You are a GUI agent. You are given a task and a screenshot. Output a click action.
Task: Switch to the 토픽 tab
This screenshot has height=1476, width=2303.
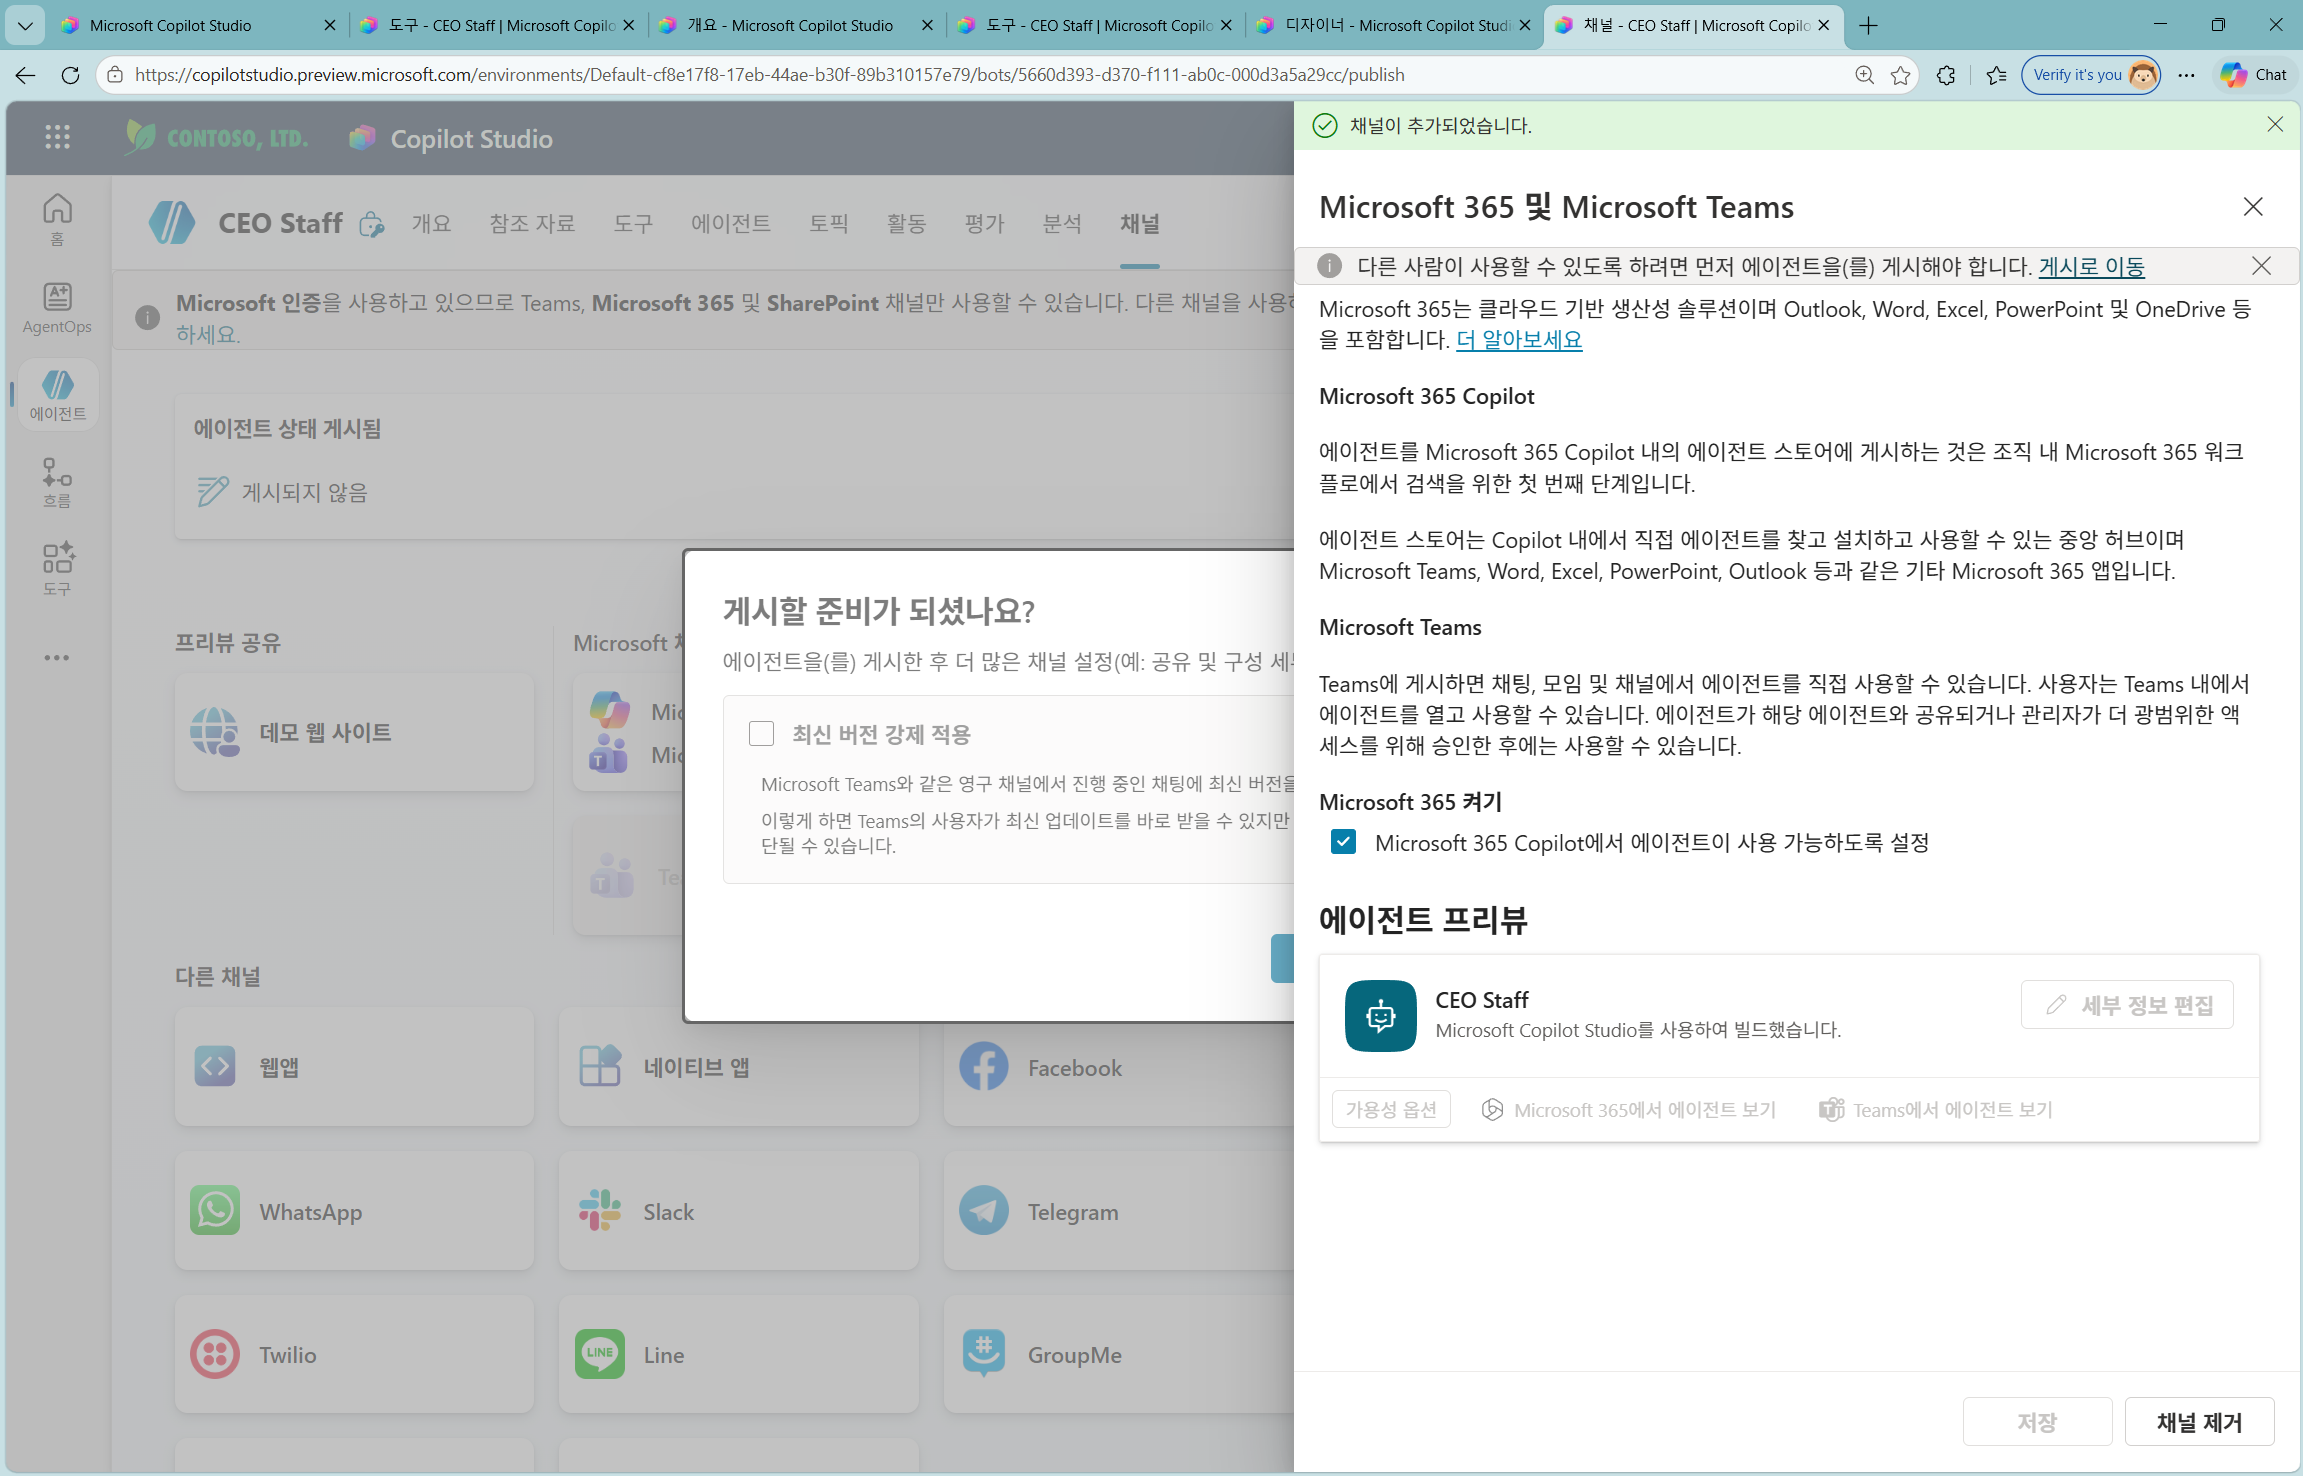click(828, 224)
